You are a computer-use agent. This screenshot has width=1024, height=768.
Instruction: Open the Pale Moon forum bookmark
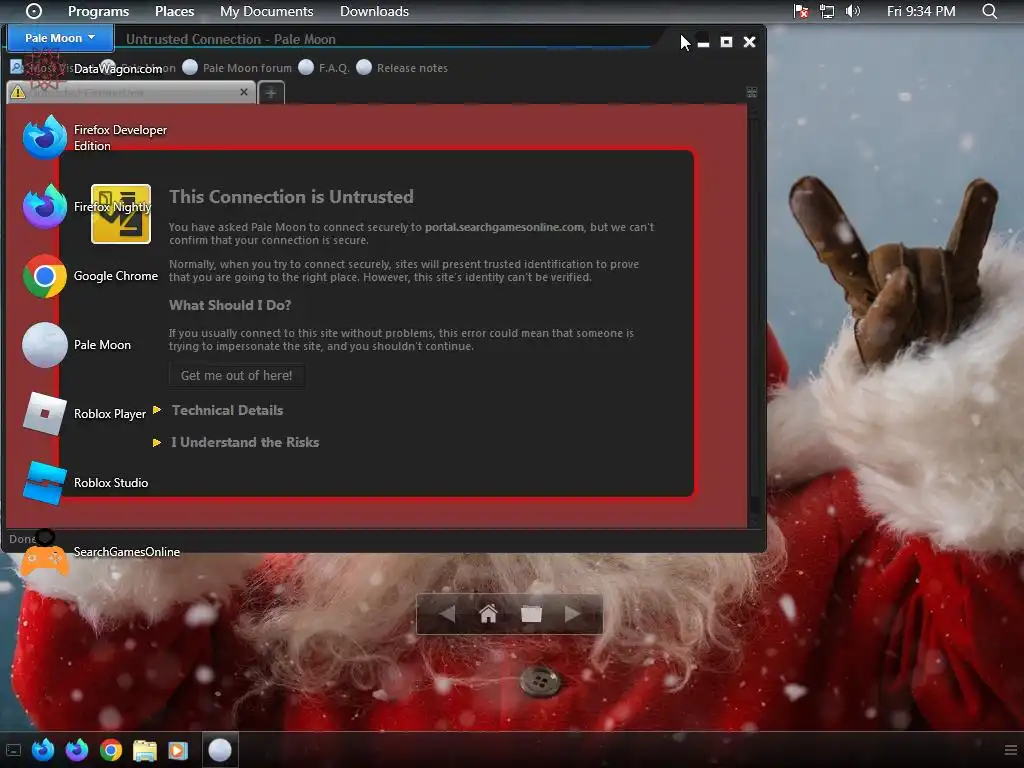[x=237, y=68]
